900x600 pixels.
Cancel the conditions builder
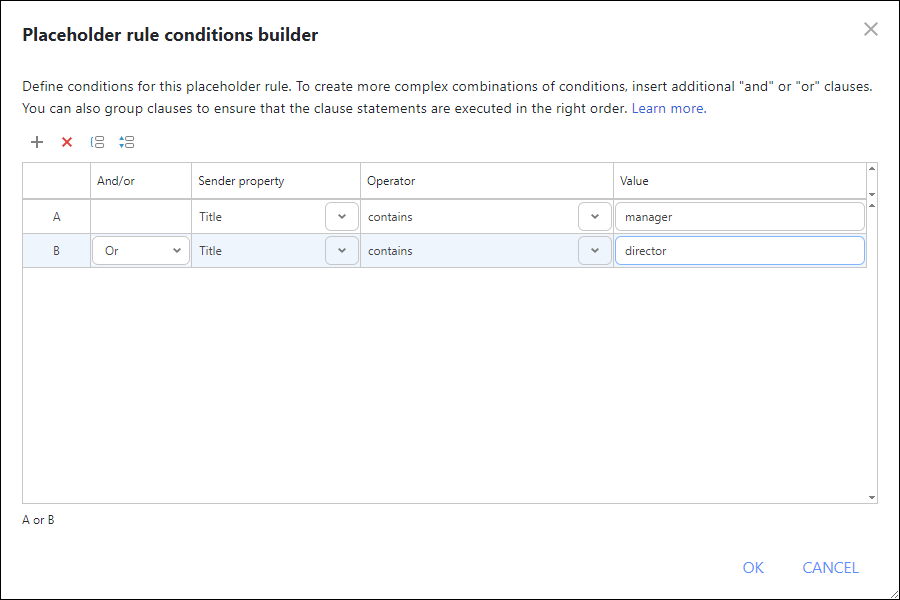830,567
